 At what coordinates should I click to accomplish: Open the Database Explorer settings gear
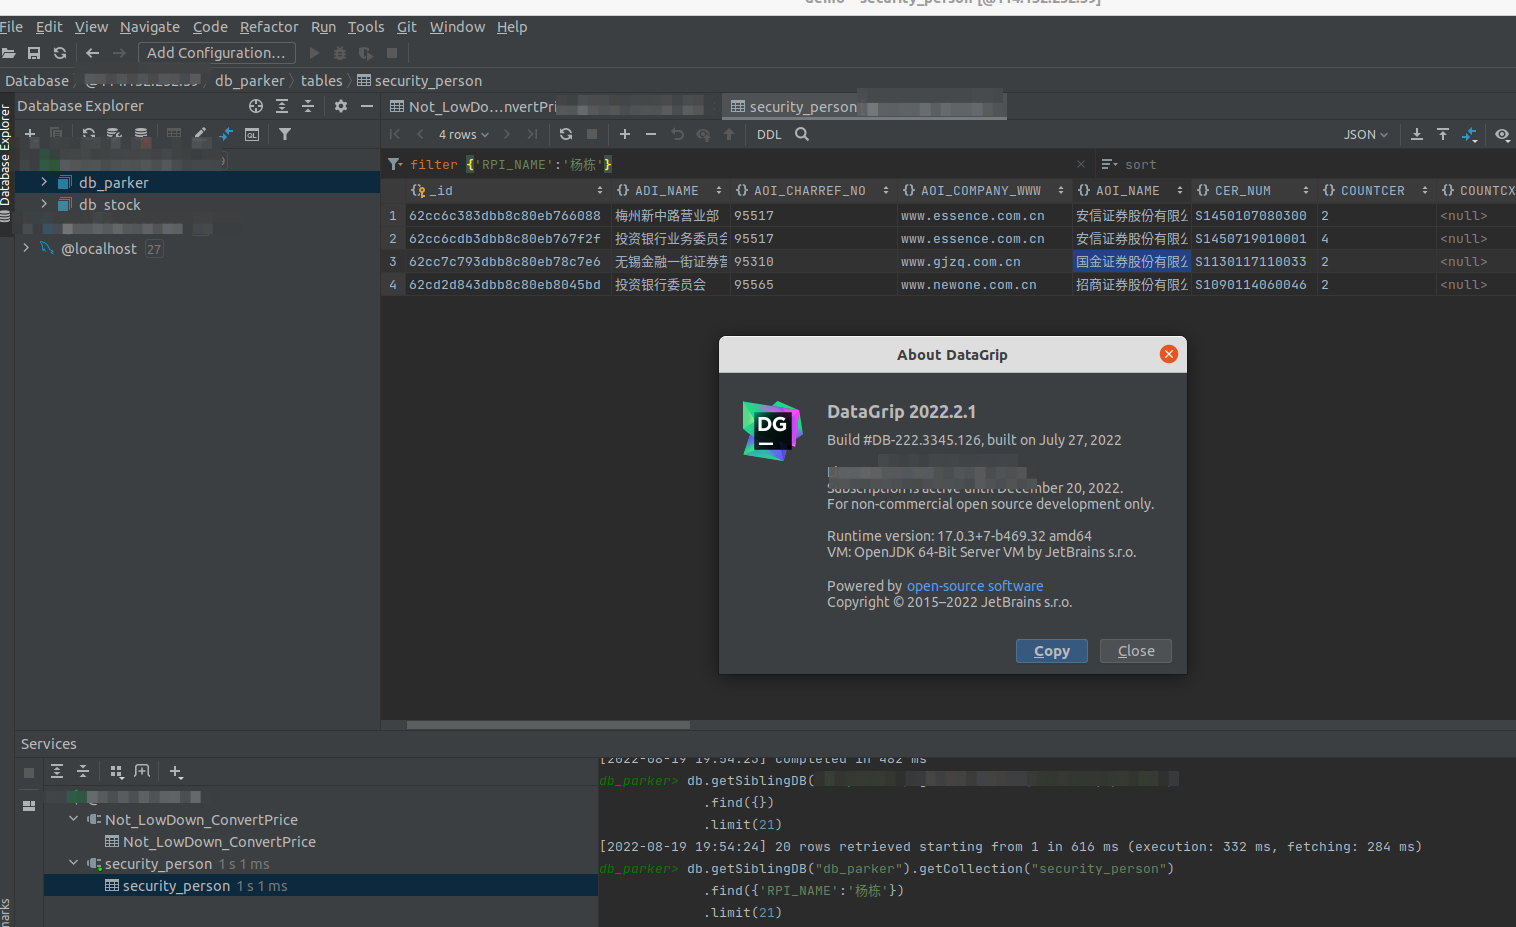point(341,106)
